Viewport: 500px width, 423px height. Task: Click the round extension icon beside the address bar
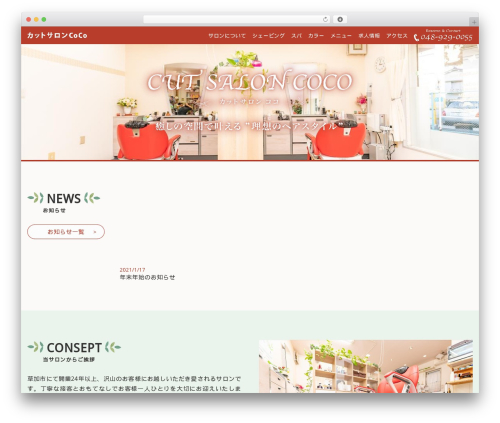(x=340, y=19)
